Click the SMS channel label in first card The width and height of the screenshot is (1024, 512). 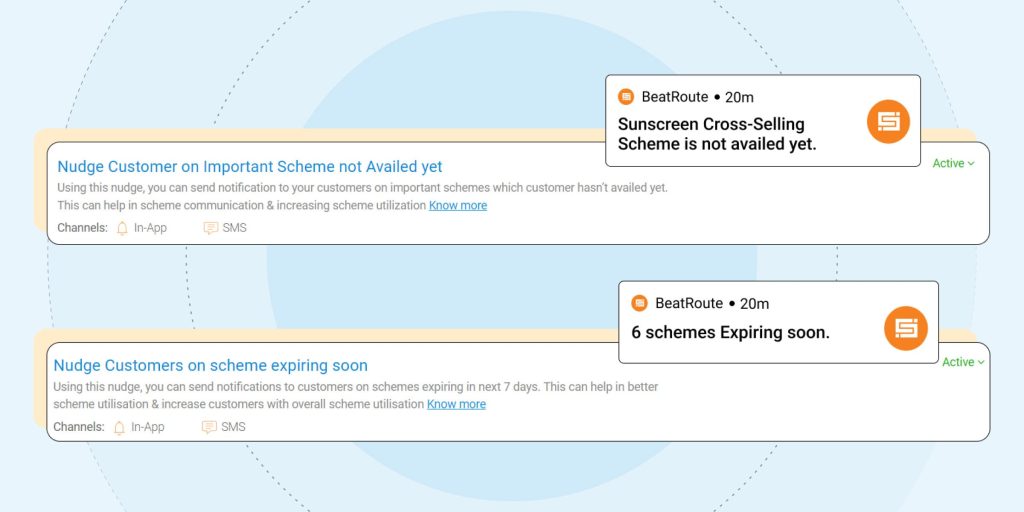(235, 228)
